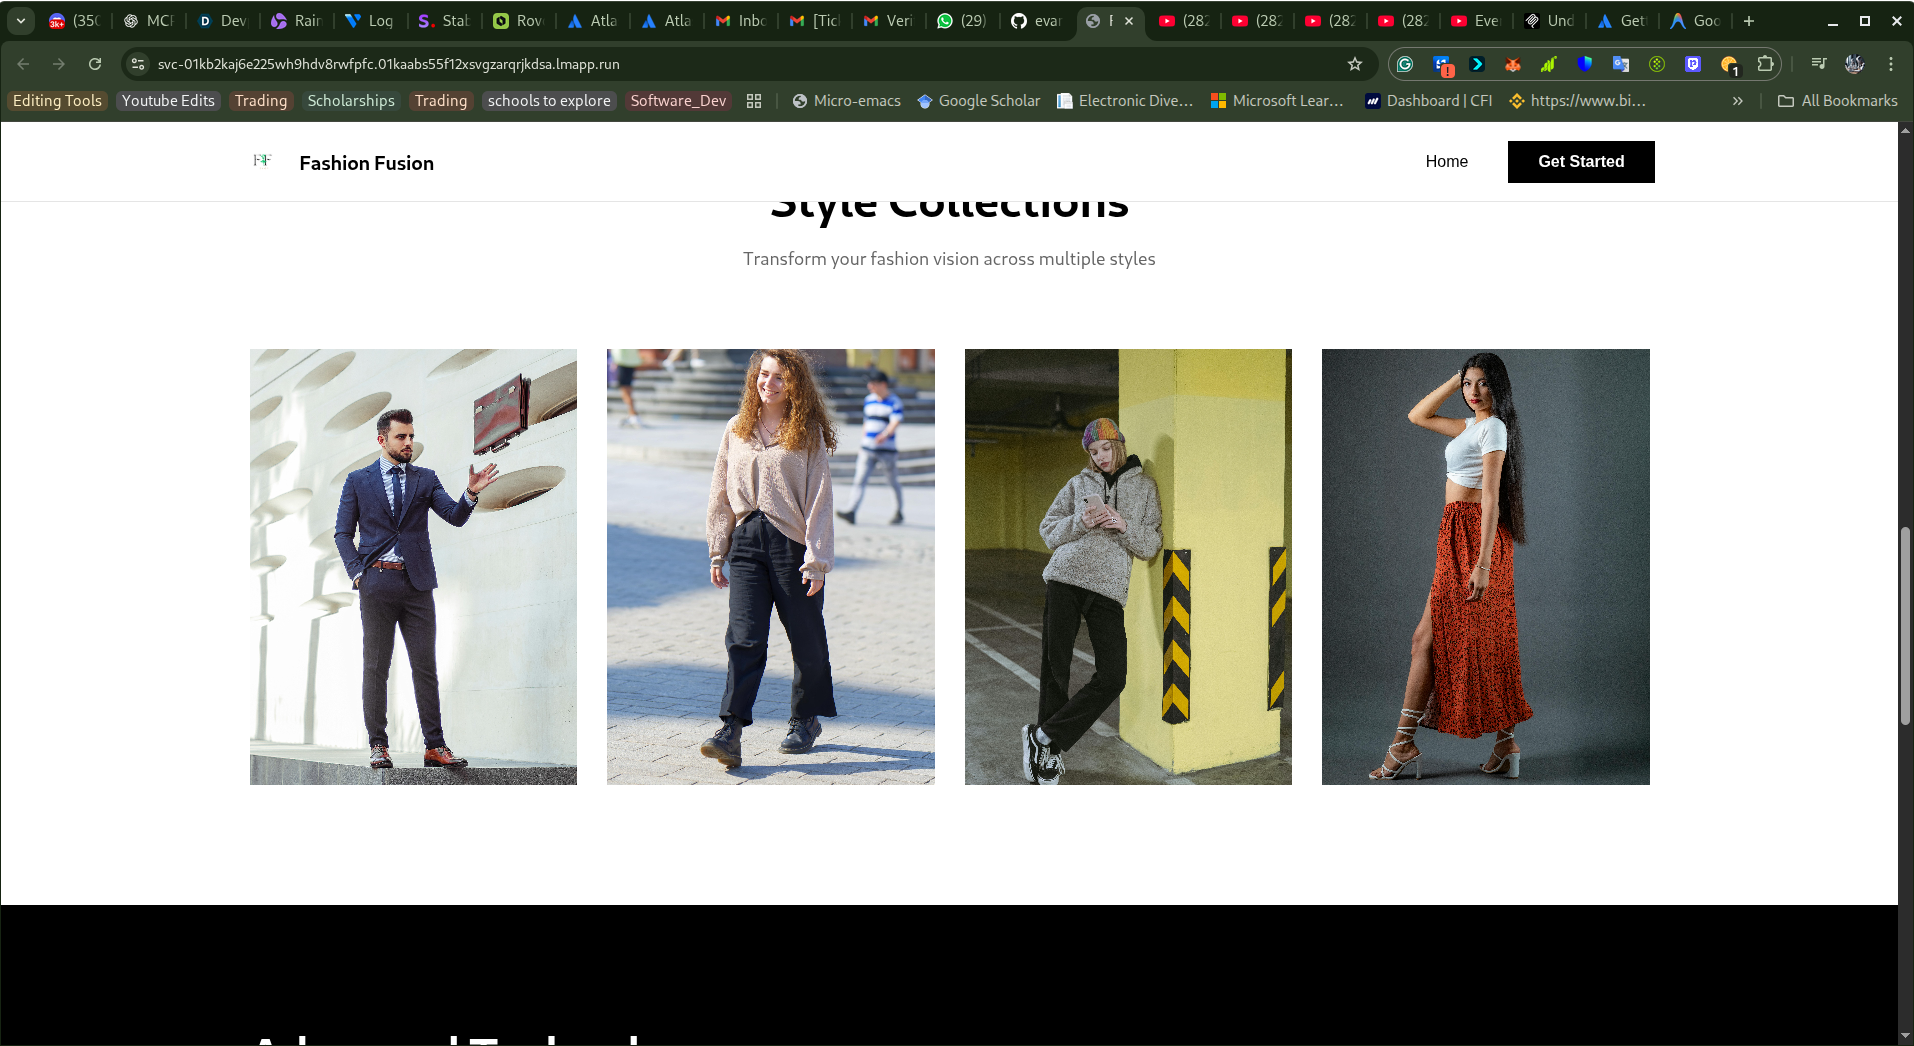Image resolution: width=1914 pixels, height=1046 pixels.
Task: Open the Youtube Edits bookmark folder
Action: tap(168, 101)
